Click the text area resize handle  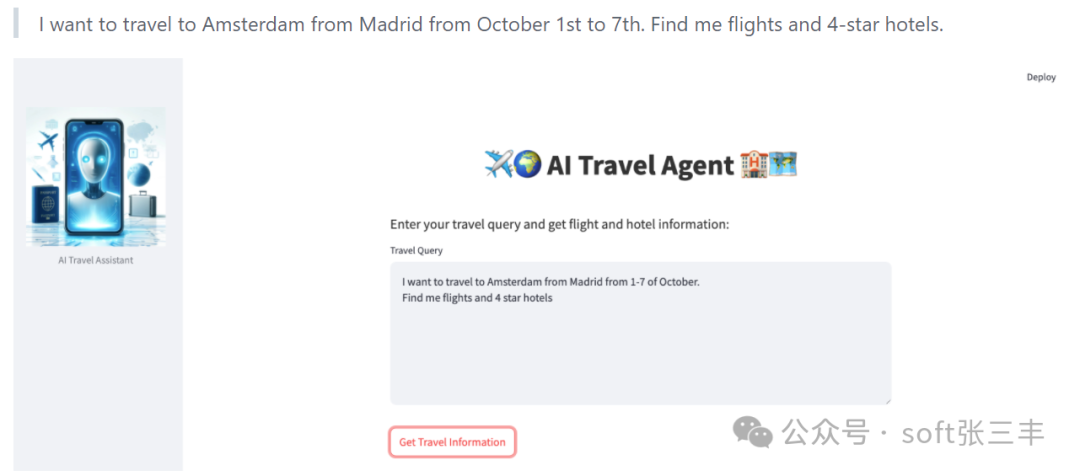coord(885,399)
